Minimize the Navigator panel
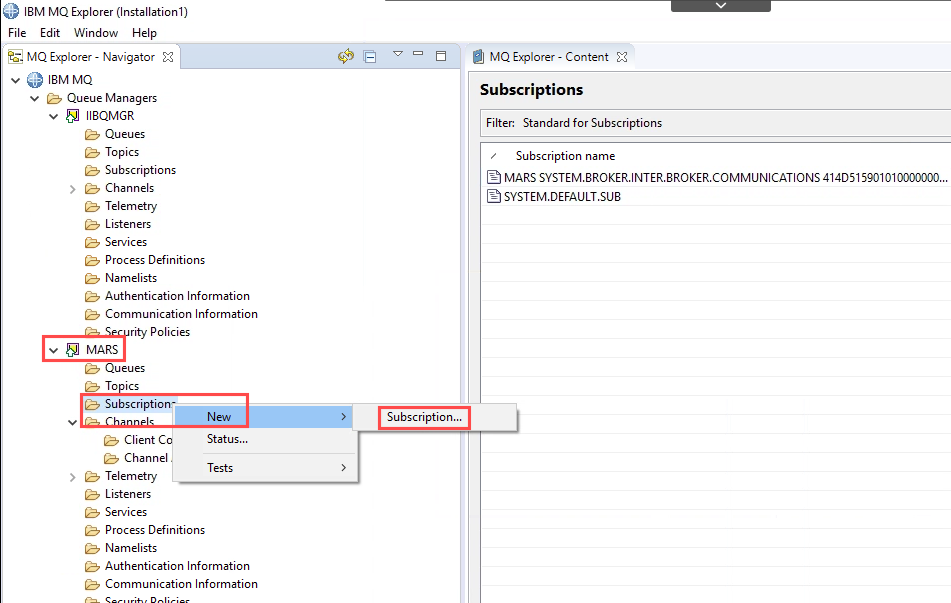 click(418, 53)
